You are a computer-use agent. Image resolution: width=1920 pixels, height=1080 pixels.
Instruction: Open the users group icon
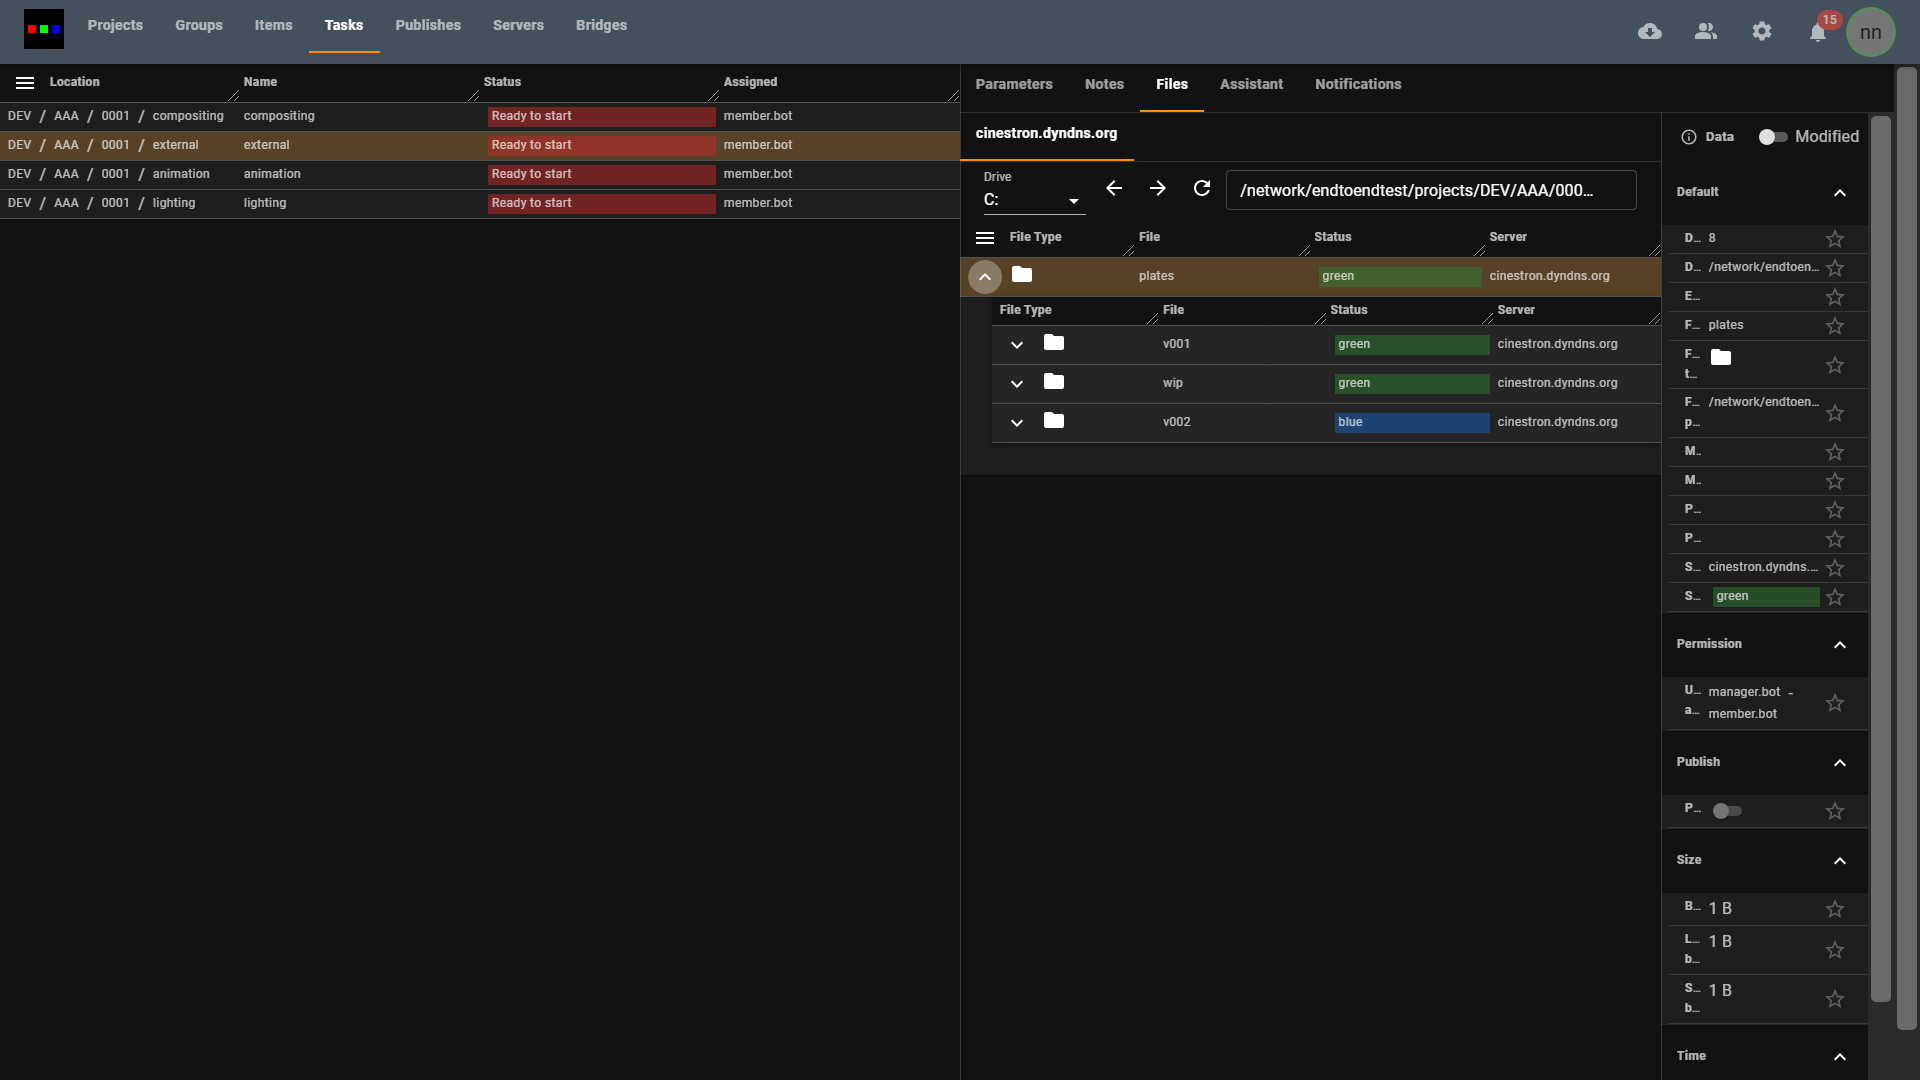[x=1706, y=32]
